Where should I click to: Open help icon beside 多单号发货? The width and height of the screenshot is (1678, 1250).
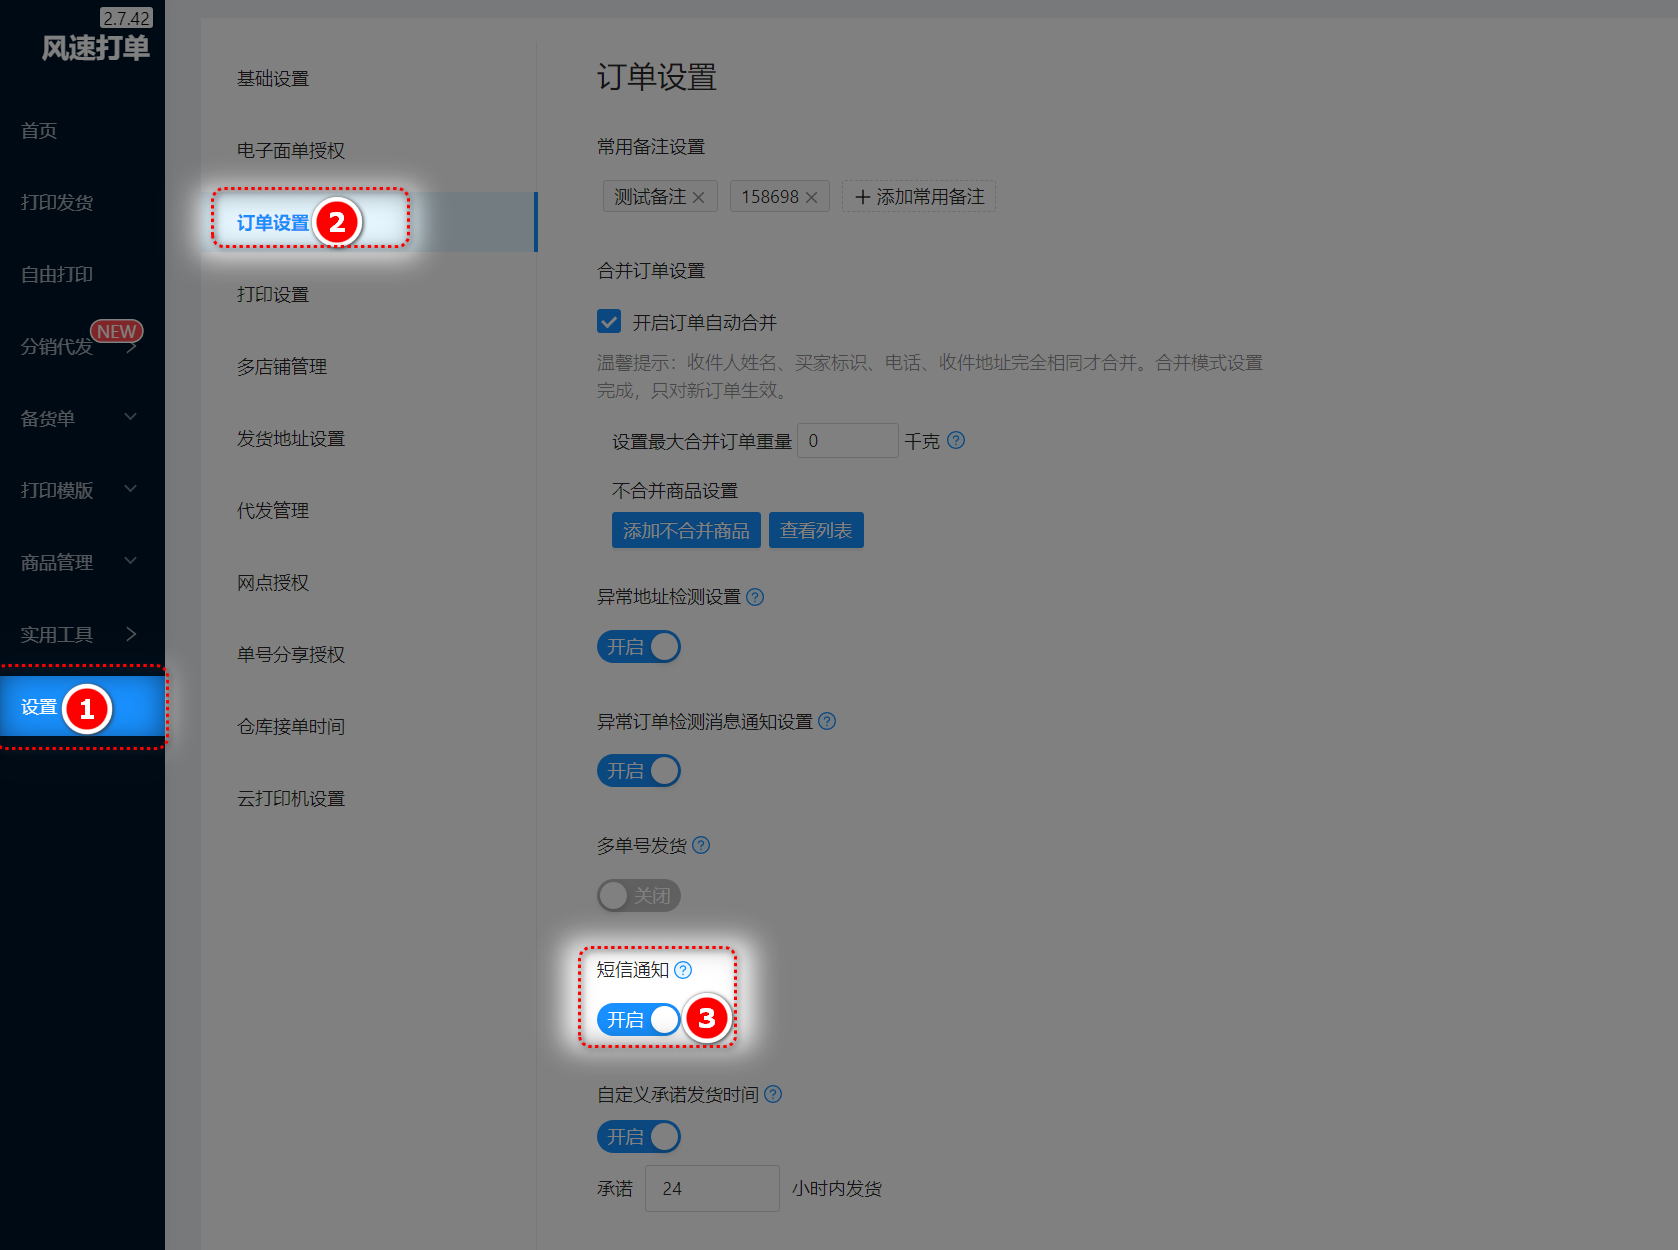(701, 845)
